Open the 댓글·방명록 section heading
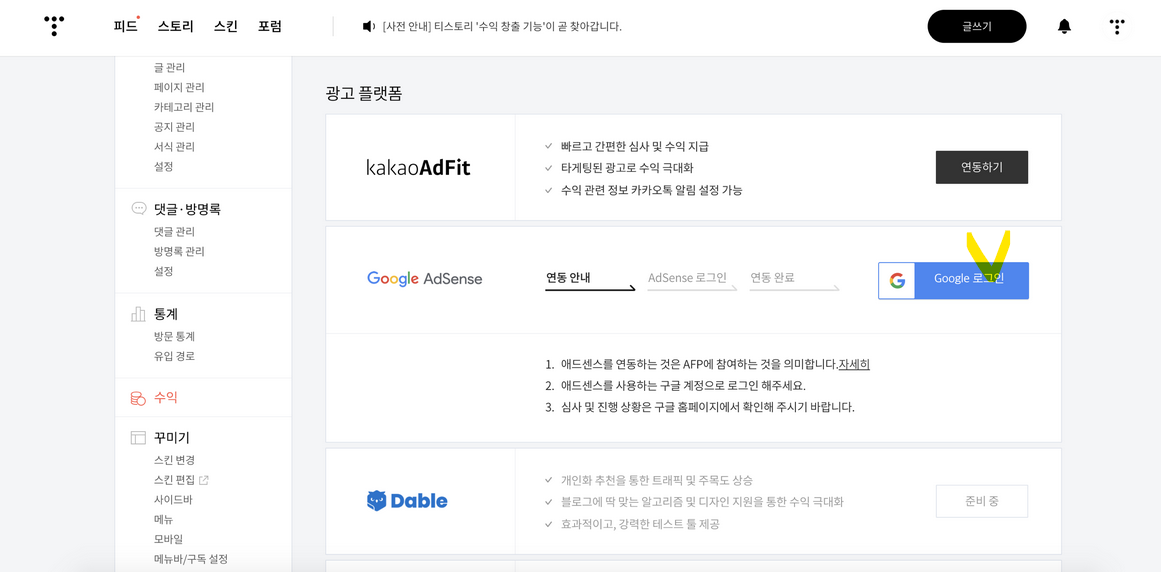Image resolution: width=1161 pixels, height=572 pixels. coord(187,209)
